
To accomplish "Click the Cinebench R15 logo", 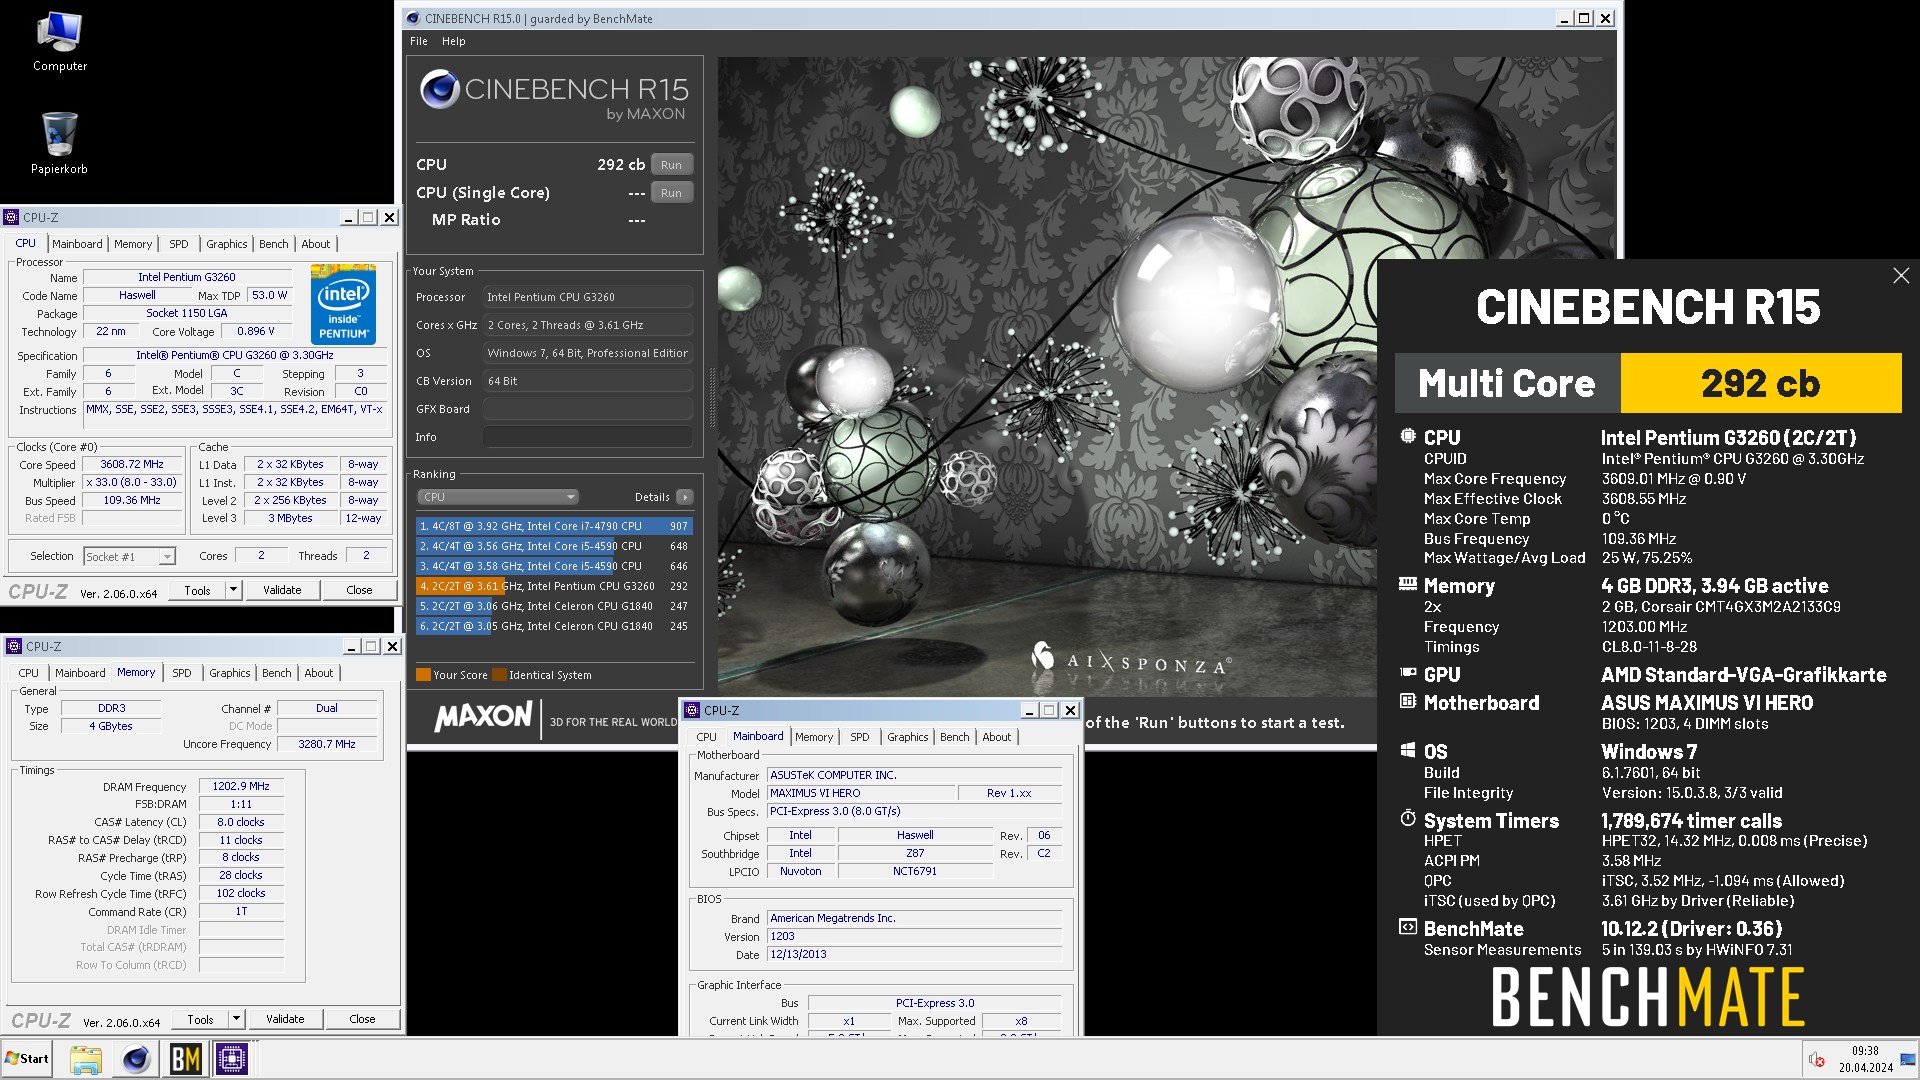I will (555, 96).
